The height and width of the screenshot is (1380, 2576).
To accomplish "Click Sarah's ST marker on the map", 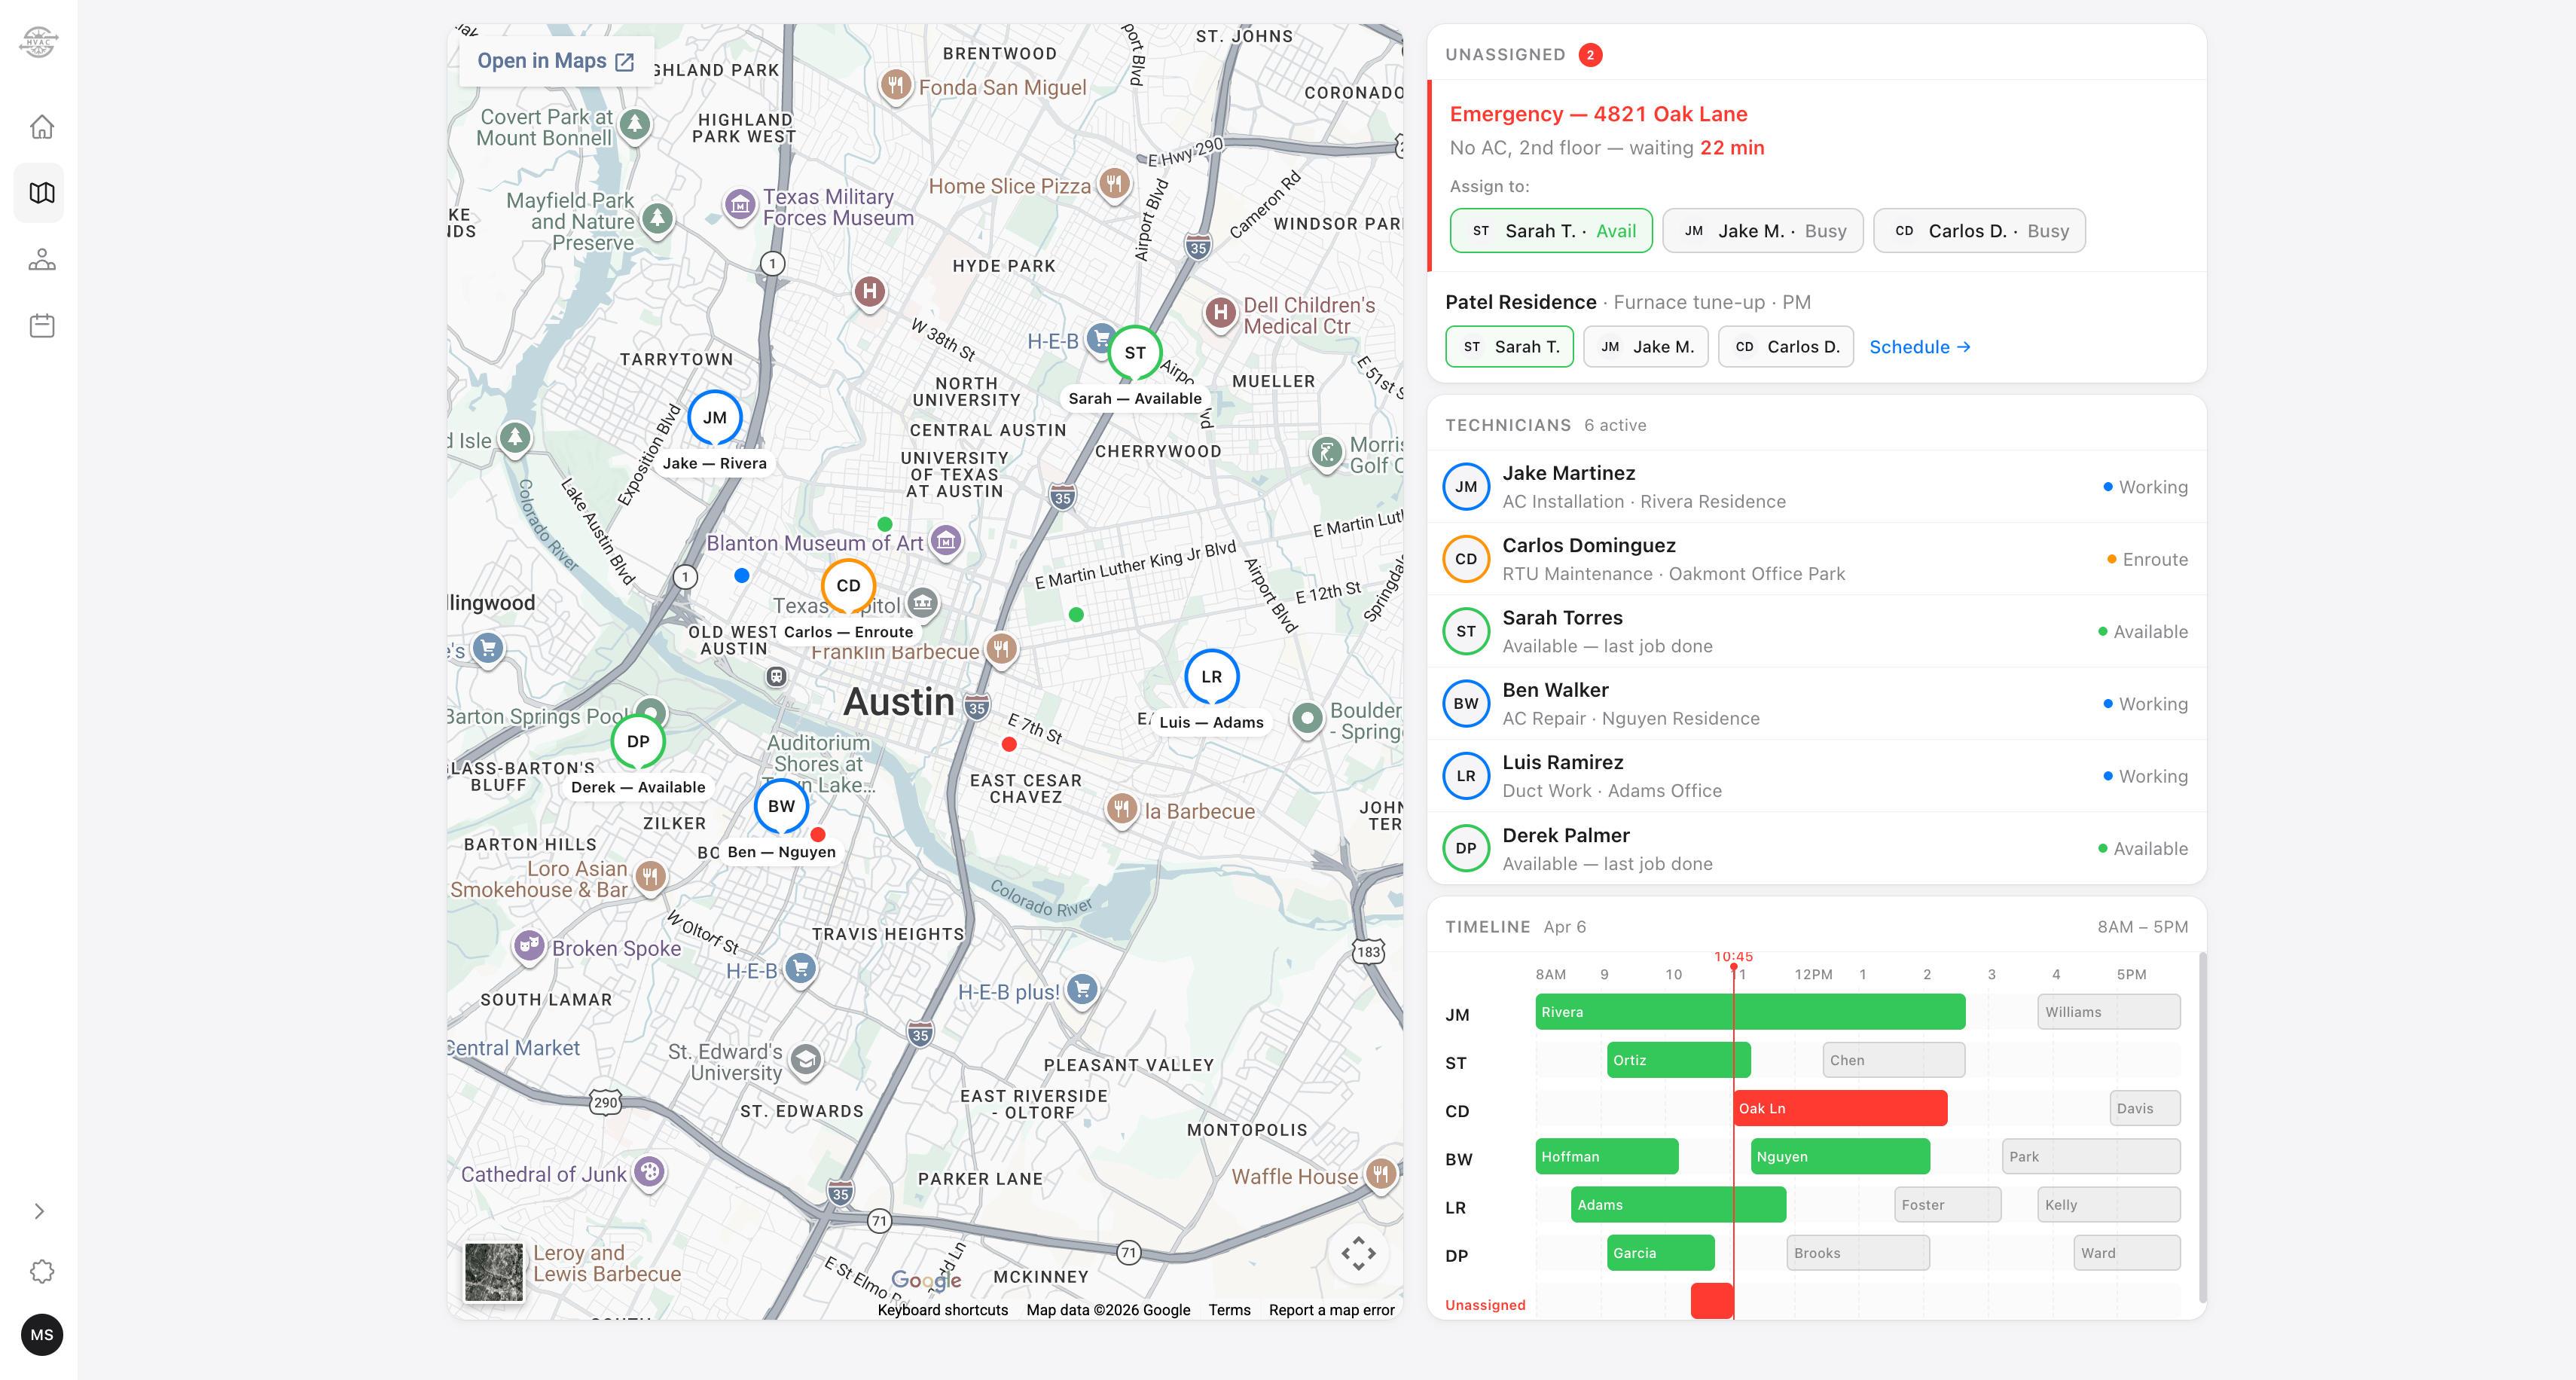I will point(1134,353).
